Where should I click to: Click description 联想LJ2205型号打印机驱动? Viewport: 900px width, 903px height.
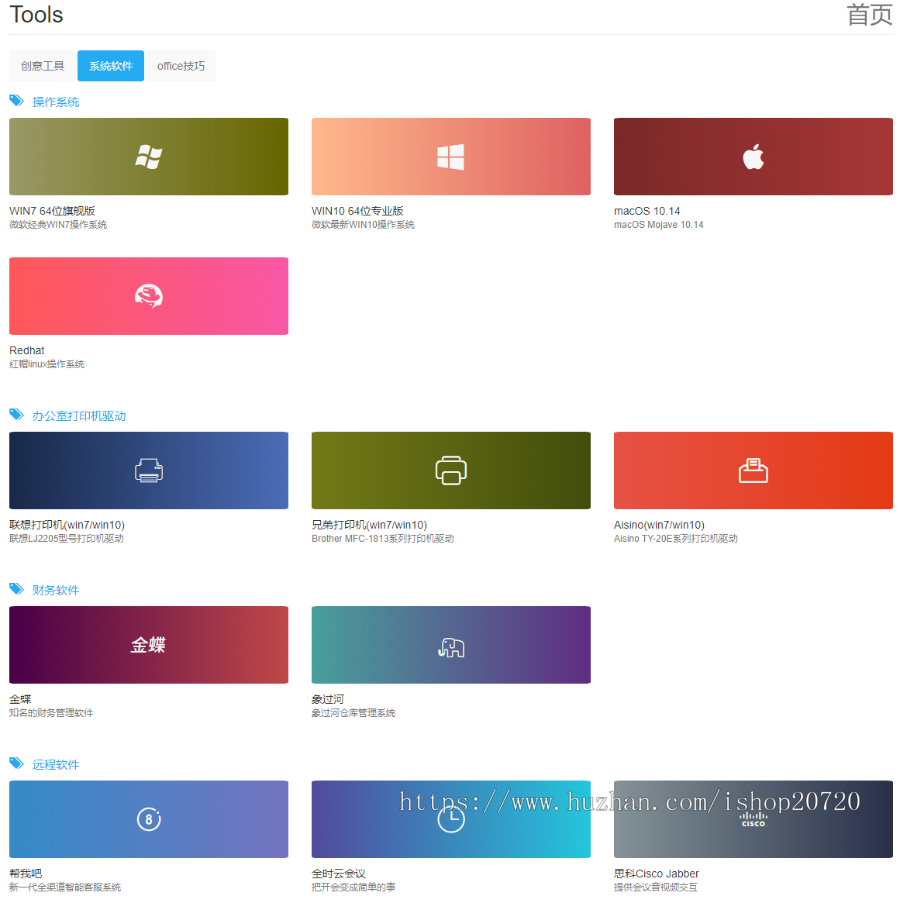point(66,538)
